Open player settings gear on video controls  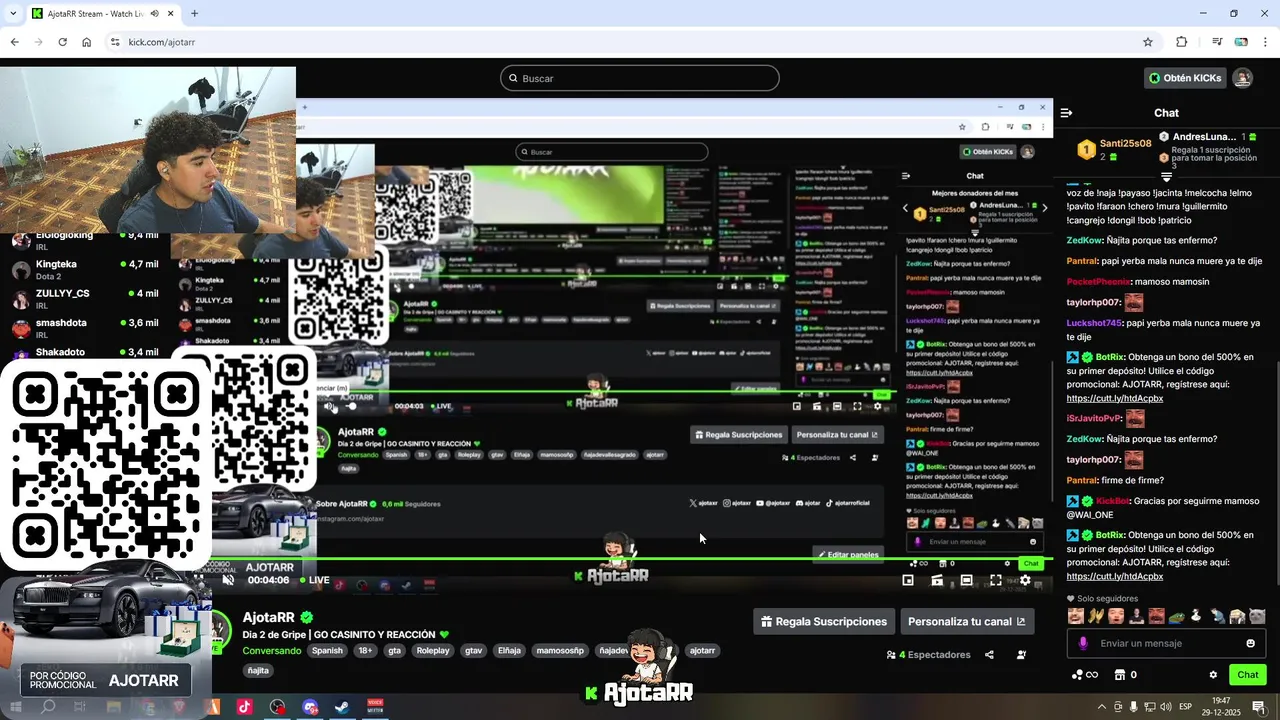(1025, 580)
